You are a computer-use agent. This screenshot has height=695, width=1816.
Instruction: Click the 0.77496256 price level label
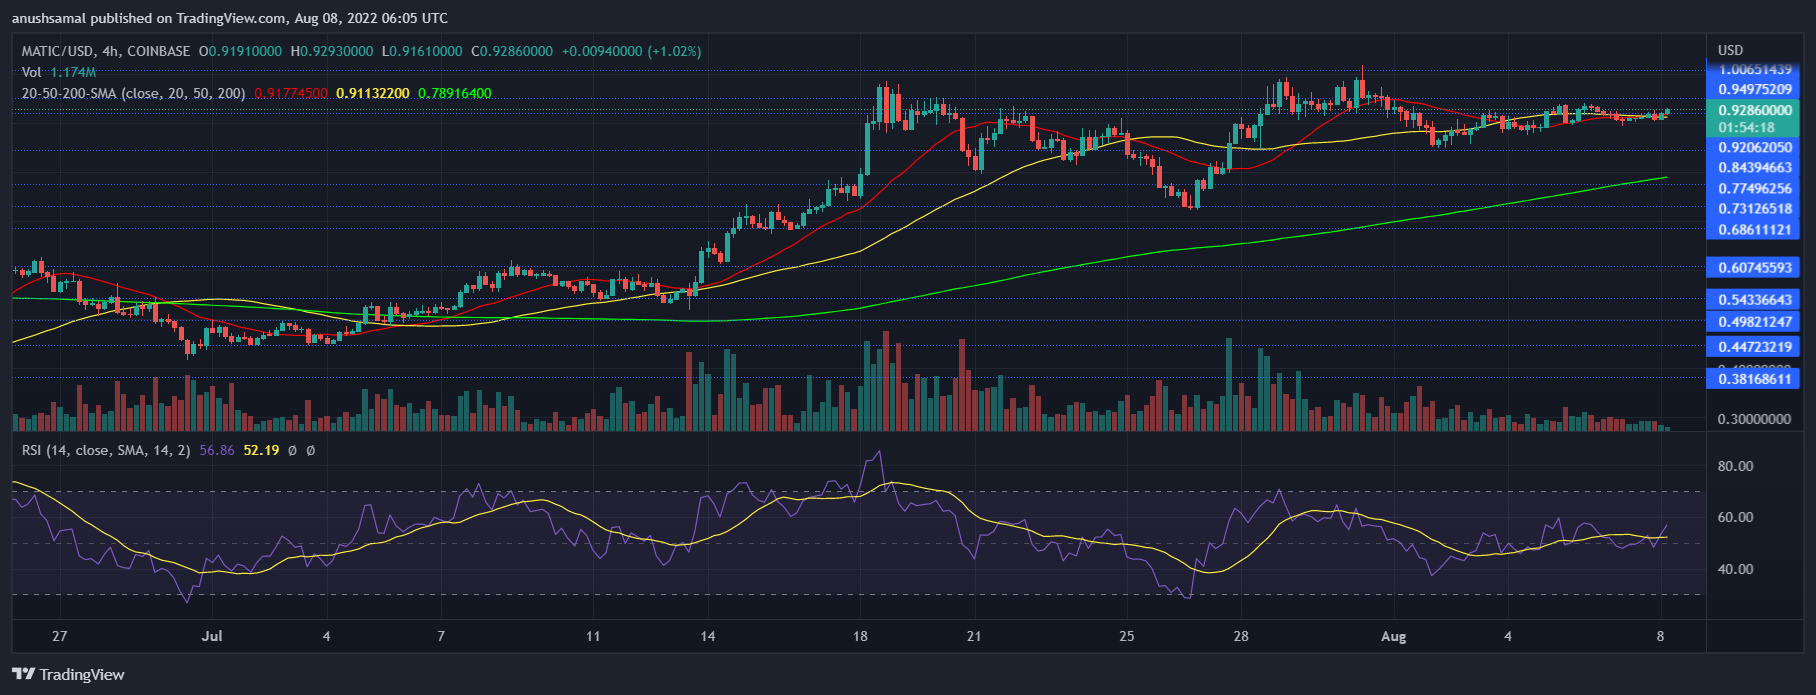pyautogui.click(x=1754, y=188)
